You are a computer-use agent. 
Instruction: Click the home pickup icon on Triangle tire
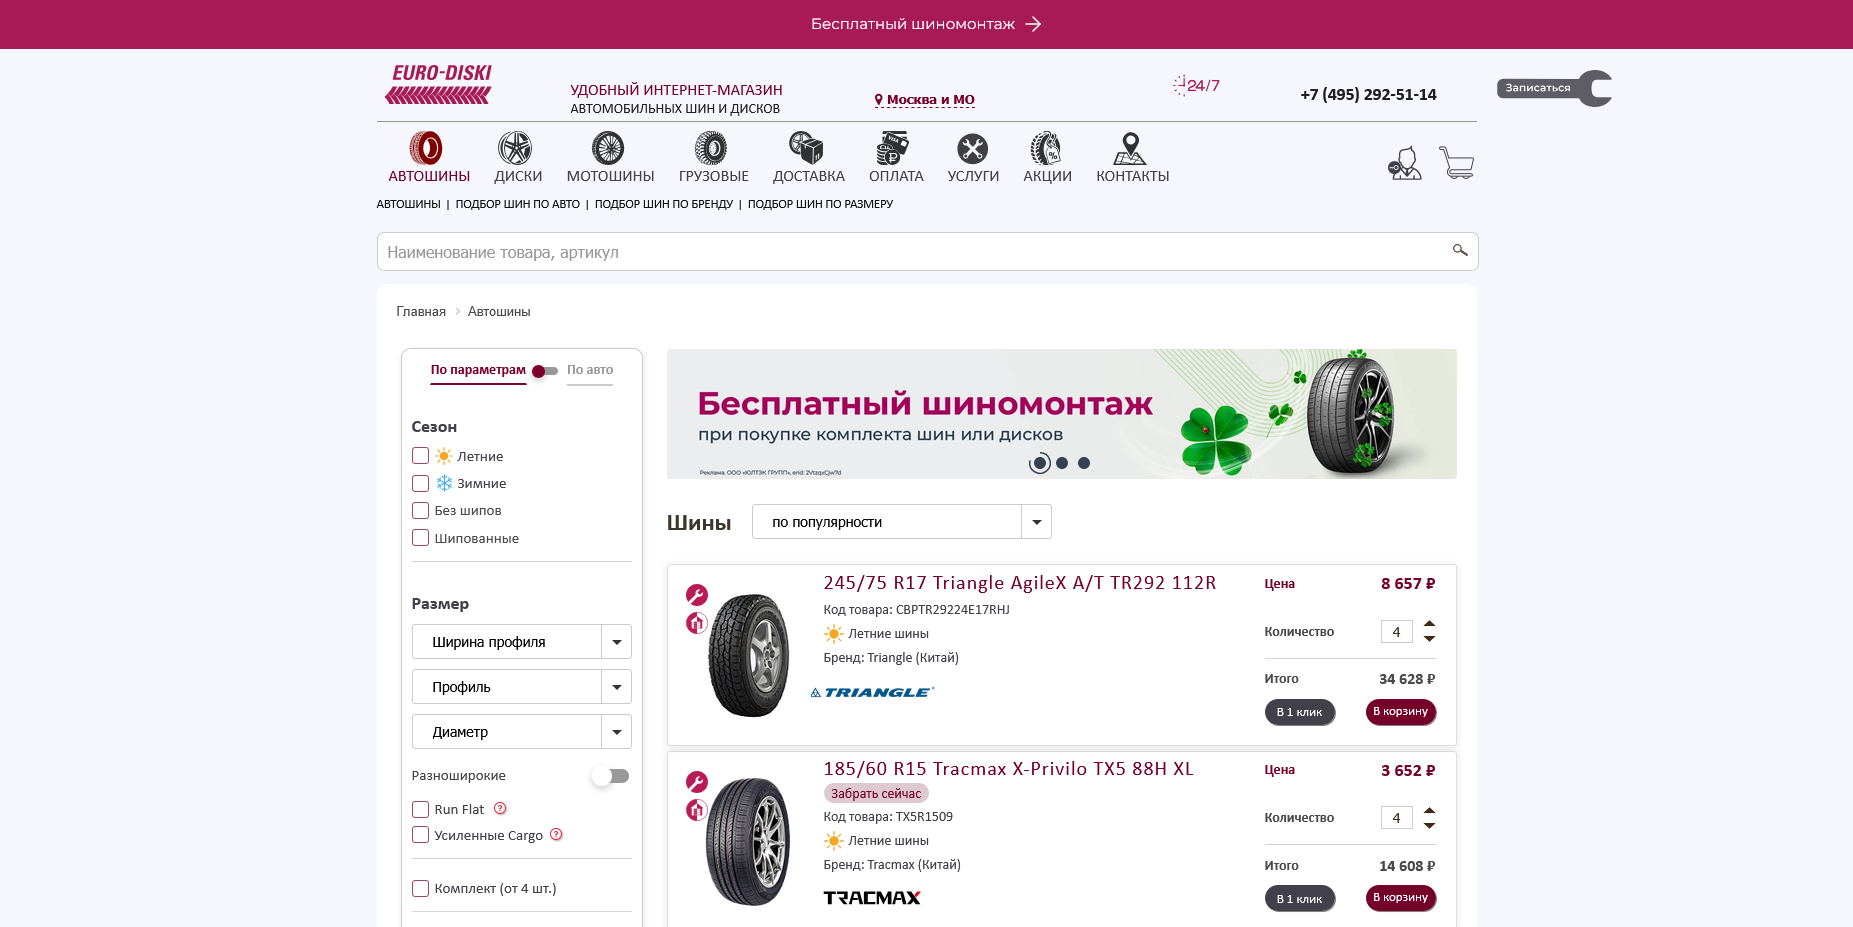[697, 623]
